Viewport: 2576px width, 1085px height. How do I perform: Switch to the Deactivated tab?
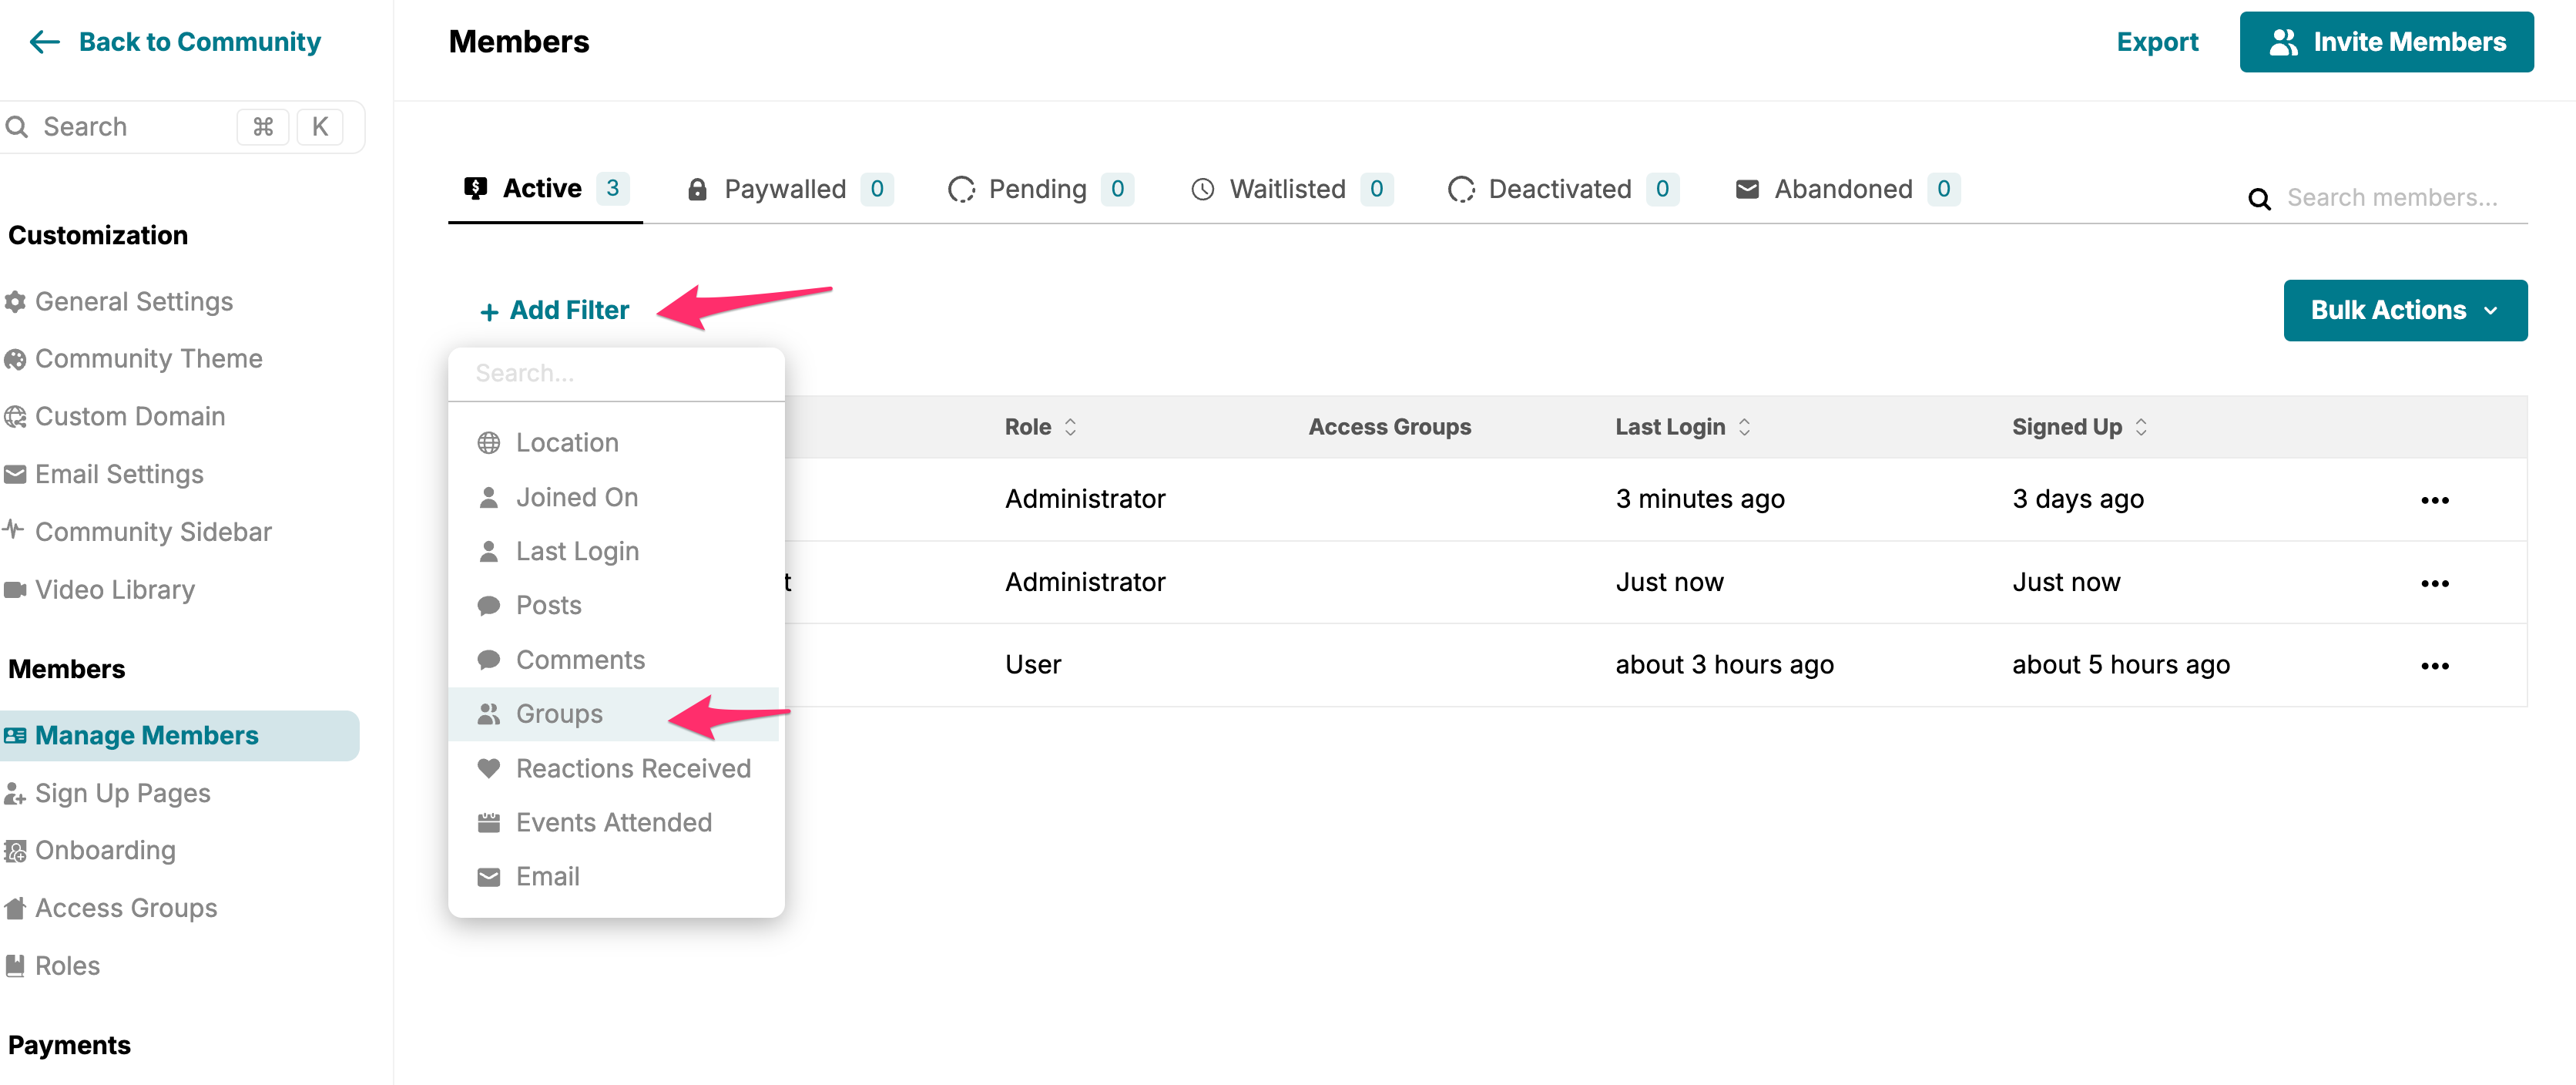tap(1560, 189)
